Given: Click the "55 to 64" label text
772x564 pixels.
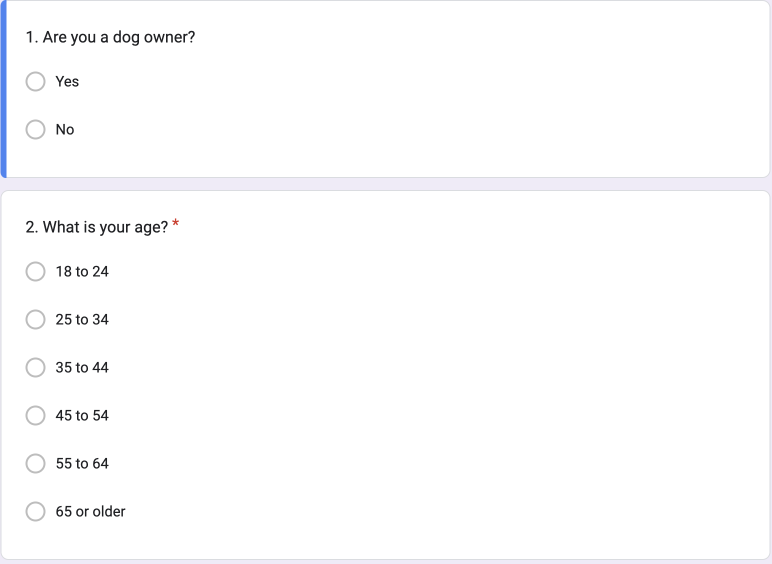Looking at the screenshot, I should pos(82,464).
